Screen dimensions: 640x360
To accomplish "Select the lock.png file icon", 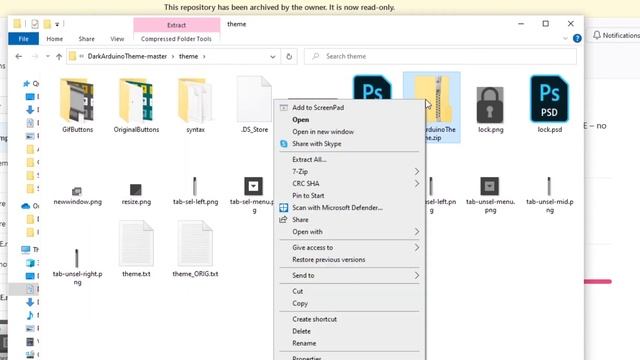I will pyautogui.click(x=490, y=105).
